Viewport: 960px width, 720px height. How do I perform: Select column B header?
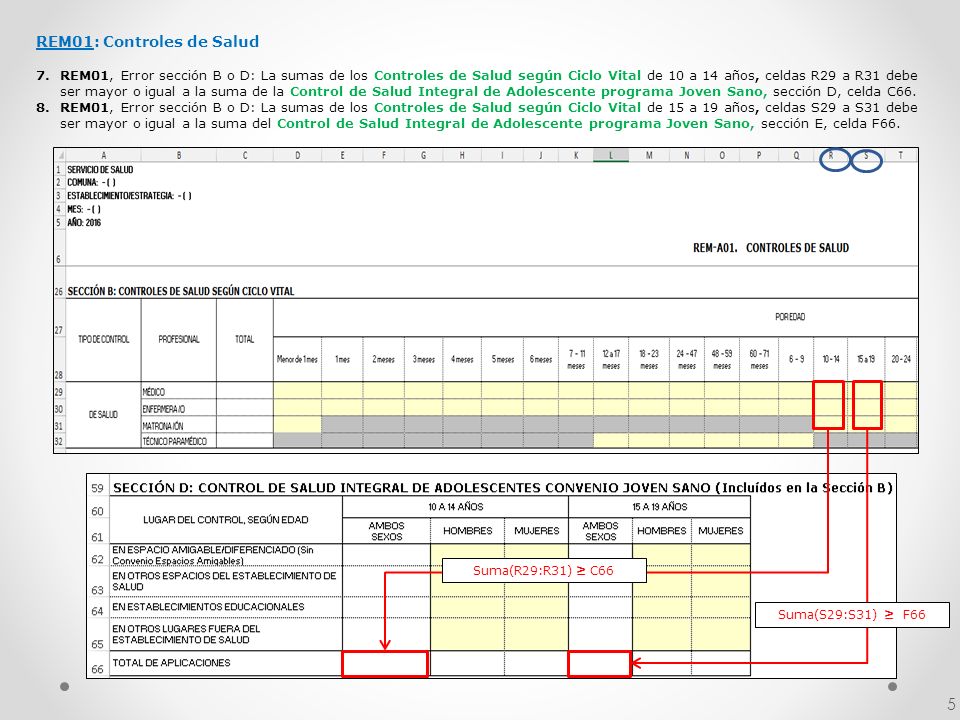coord(179,156)
